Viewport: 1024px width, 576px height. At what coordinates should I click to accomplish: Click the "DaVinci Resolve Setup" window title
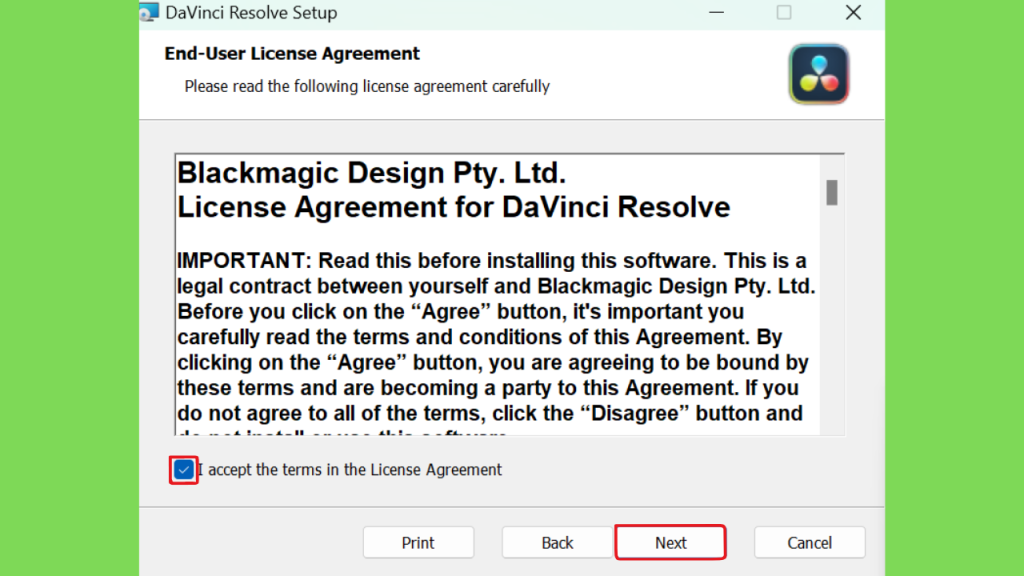tap(251, 12)
